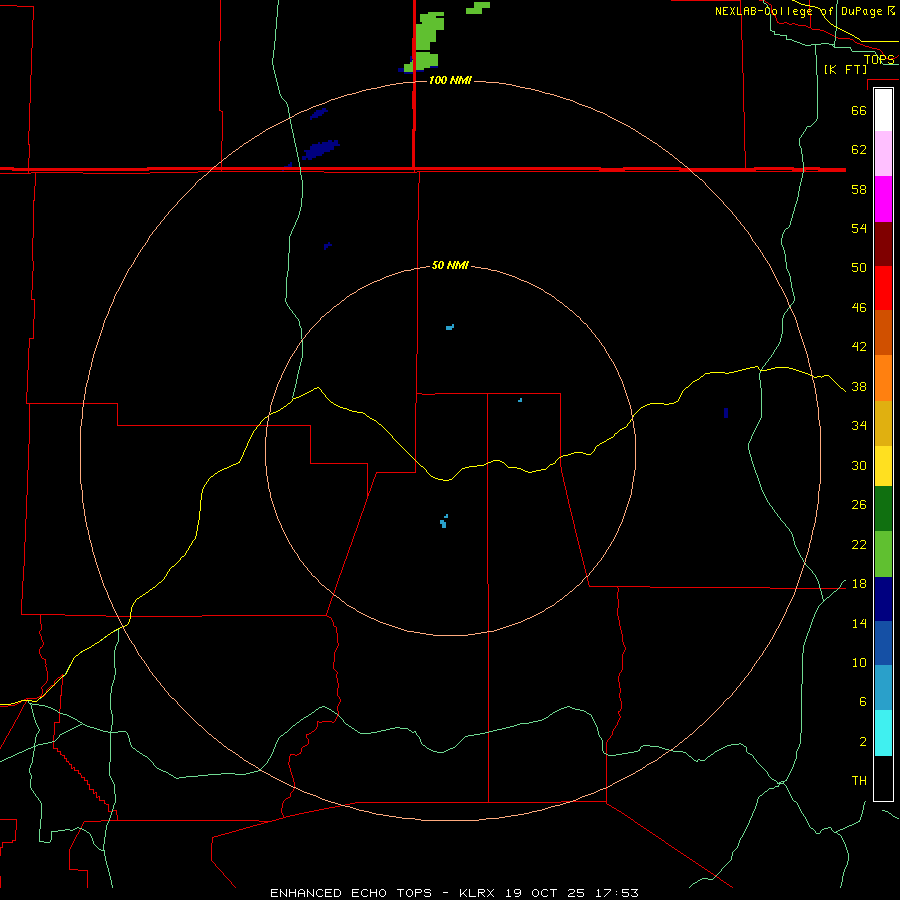900x900 pixels.
Task: Click the 17:53 timestamp in the caption
Action: (x=616, y=893)
